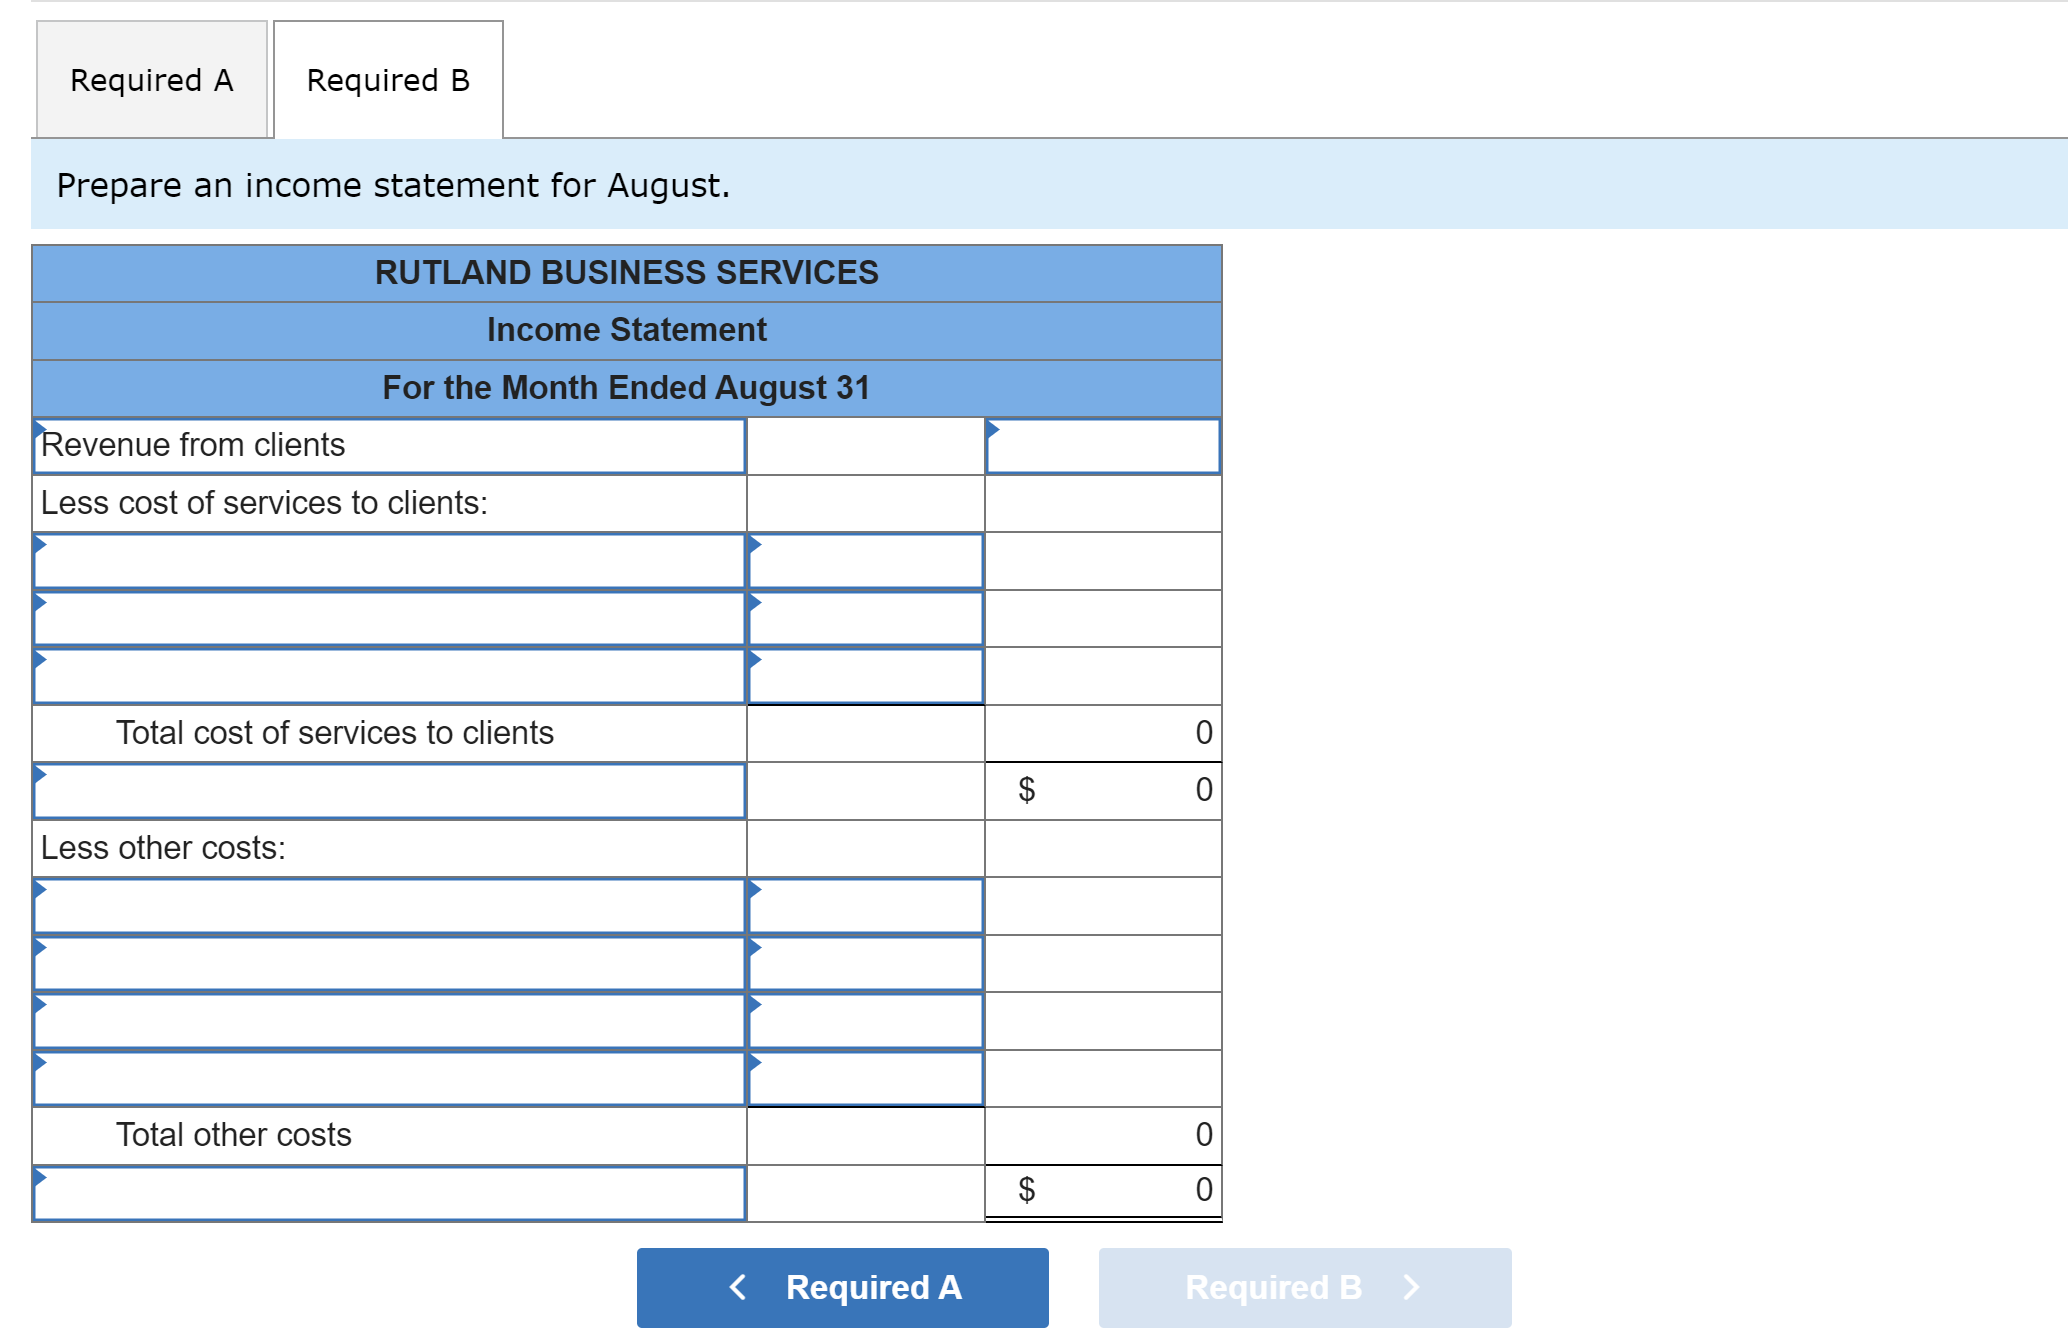This screenshot has width=2068, height=1333.
Task: Open the third dropdown under cost of services
Action: click(x=390, y=675)
